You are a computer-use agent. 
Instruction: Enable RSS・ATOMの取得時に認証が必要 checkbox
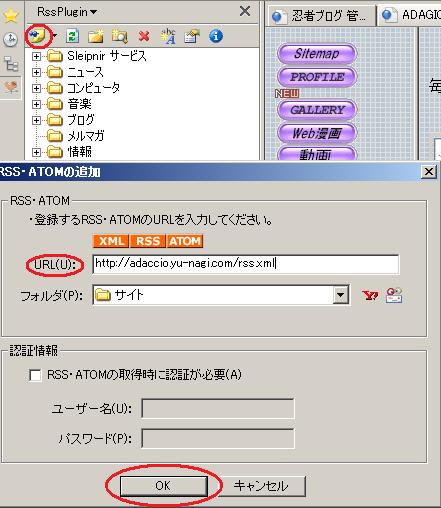tap(35, 375)
